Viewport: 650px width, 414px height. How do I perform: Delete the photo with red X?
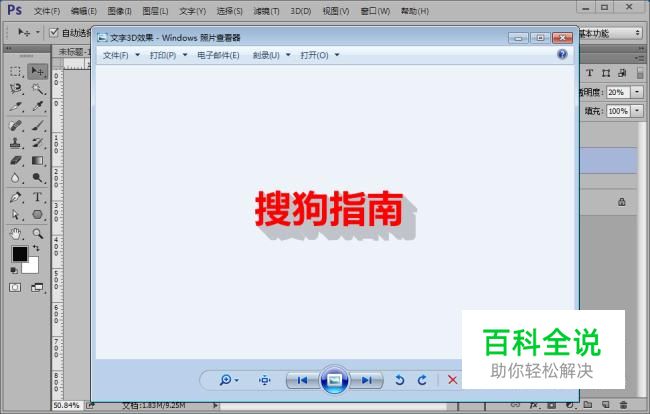click(x=452, y=380)
